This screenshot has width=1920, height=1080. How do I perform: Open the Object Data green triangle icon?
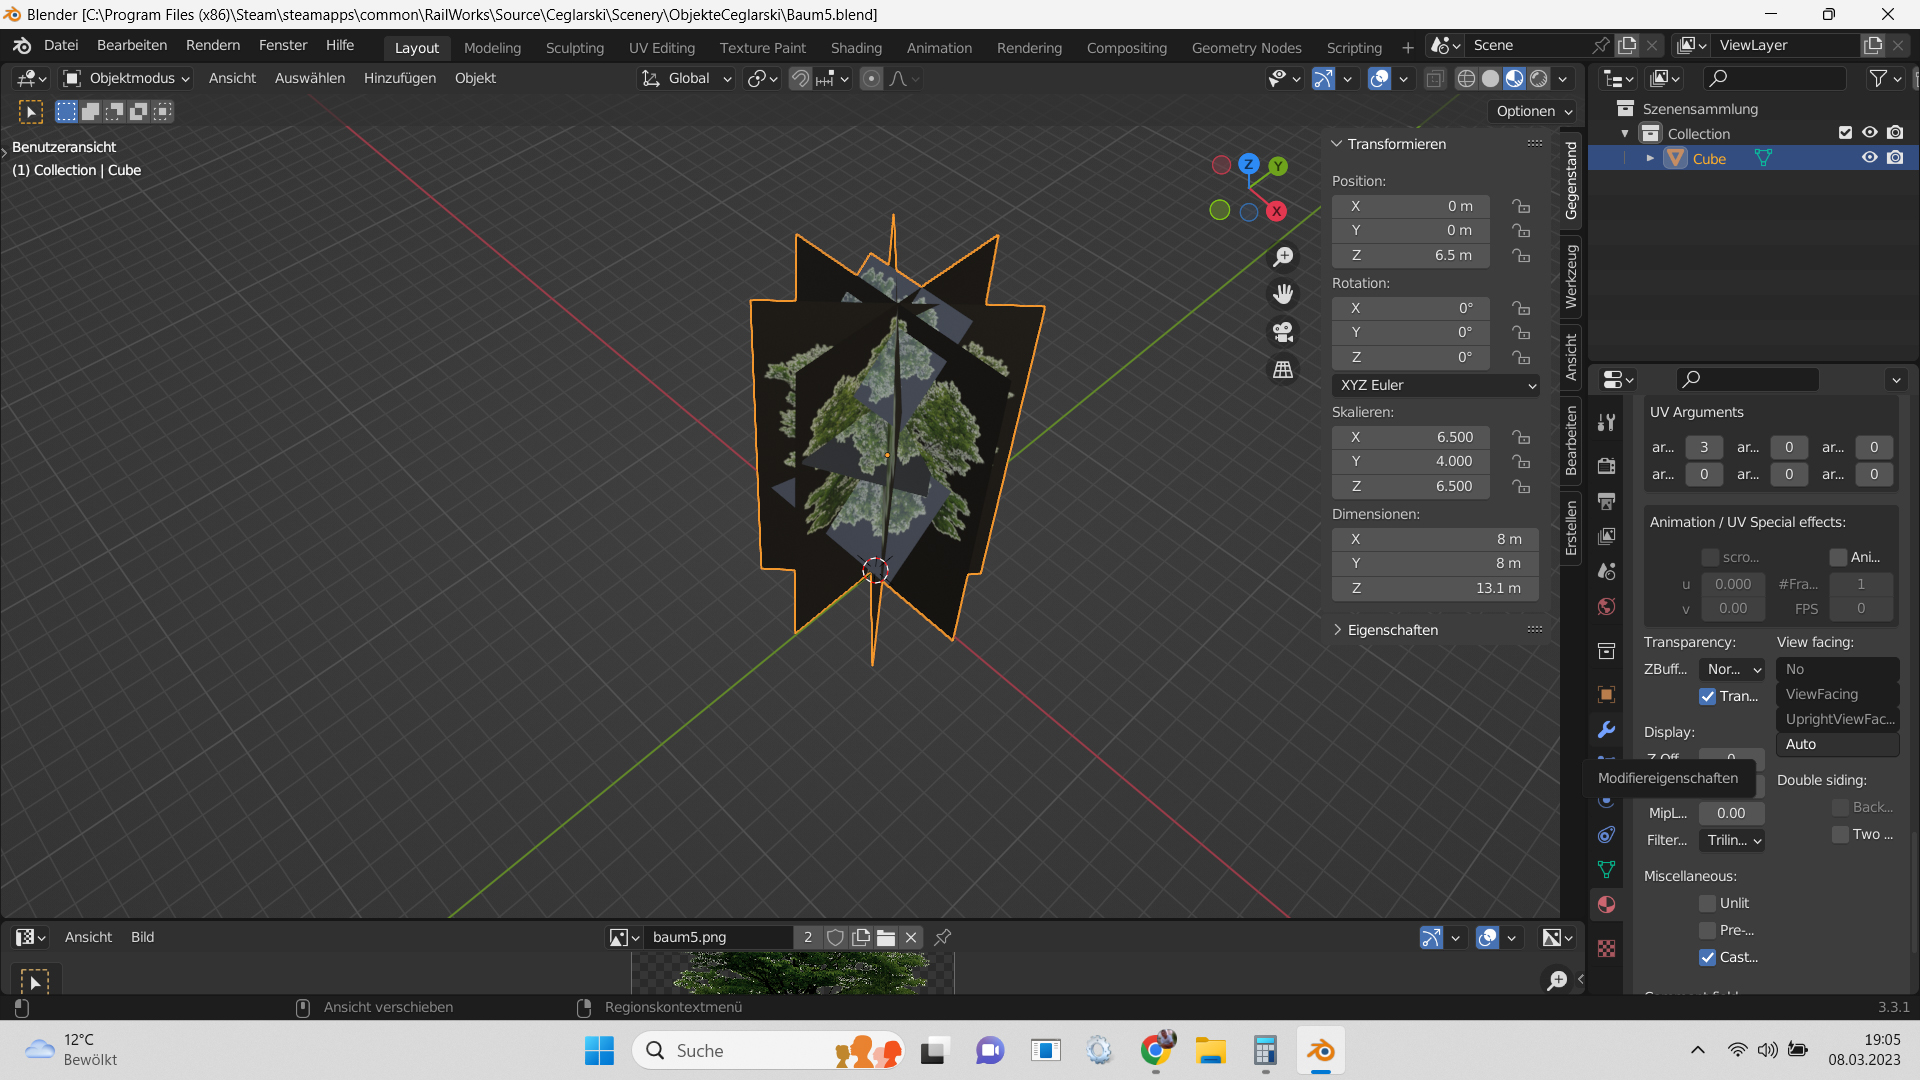click(x=1606, y=869)
